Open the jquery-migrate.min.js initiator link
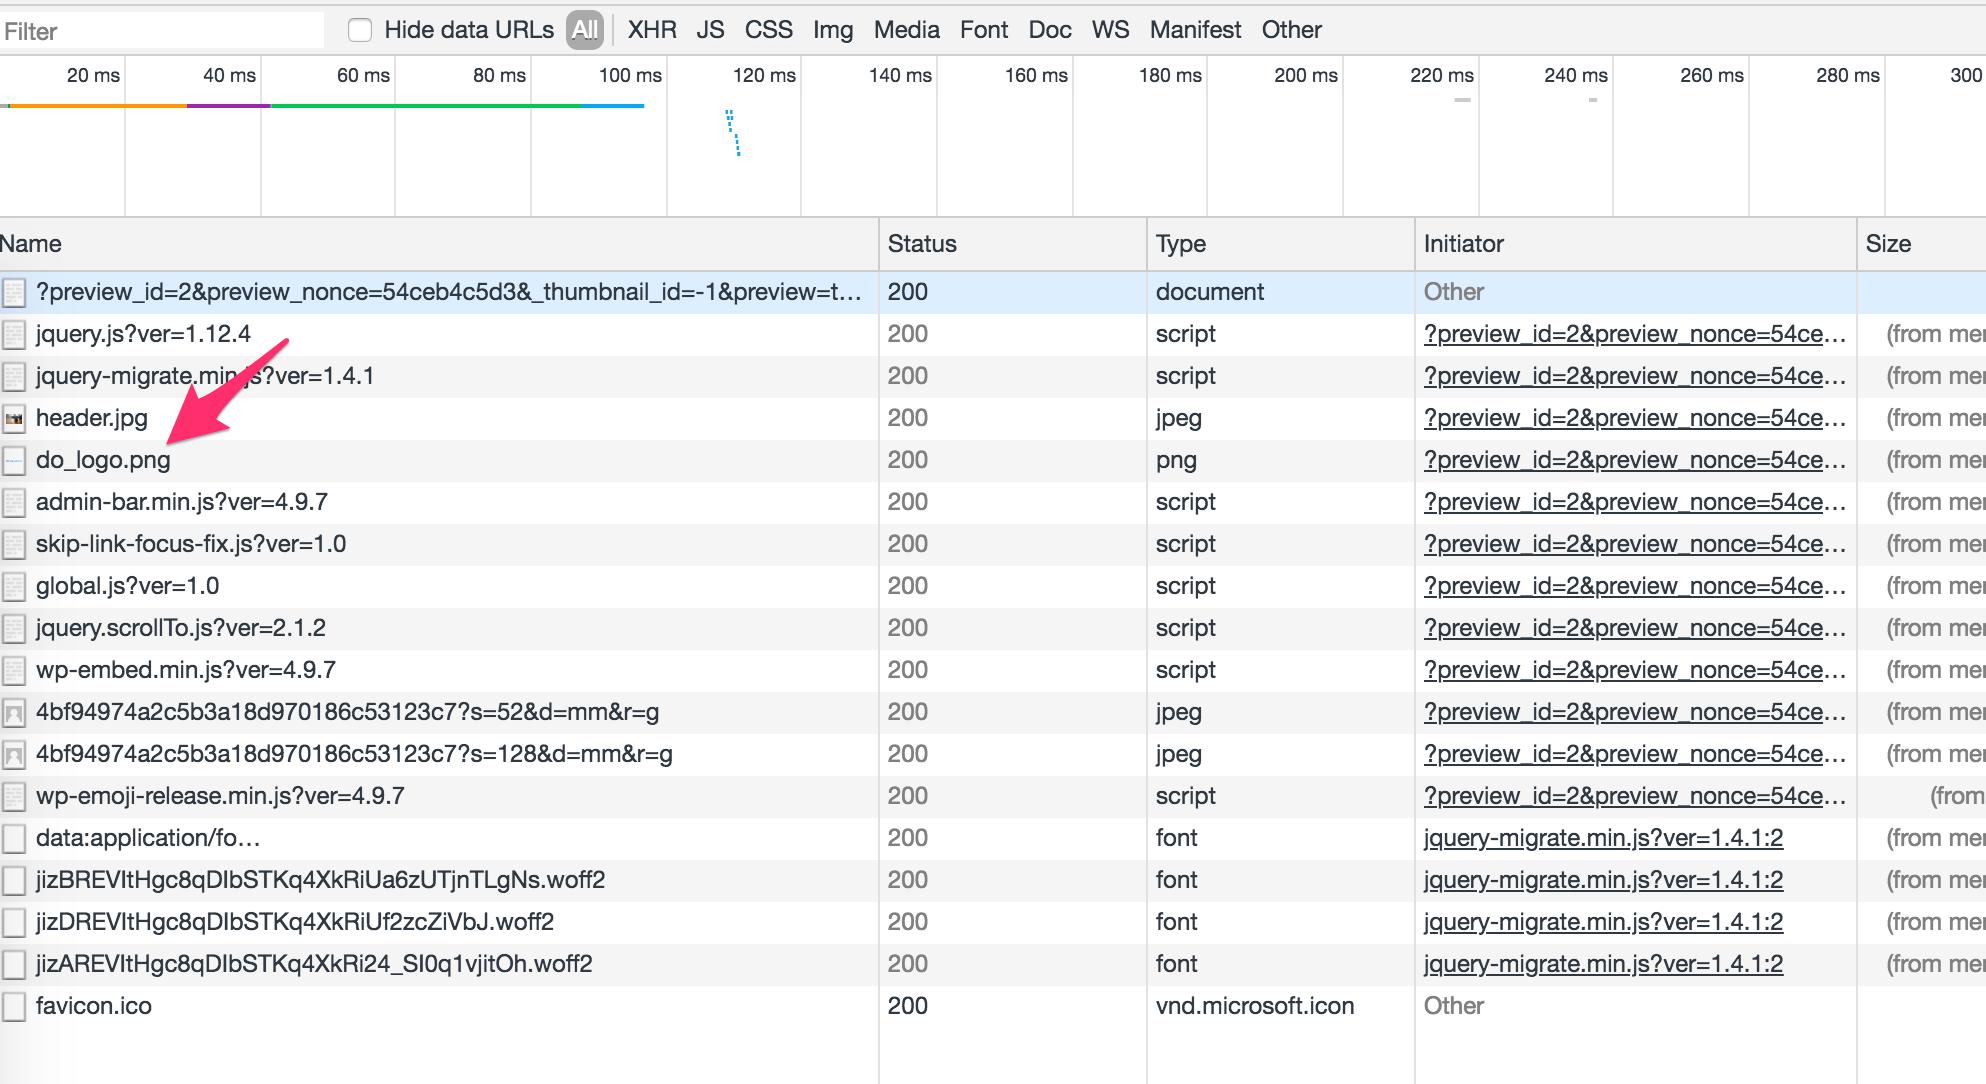 [1603, 838]
